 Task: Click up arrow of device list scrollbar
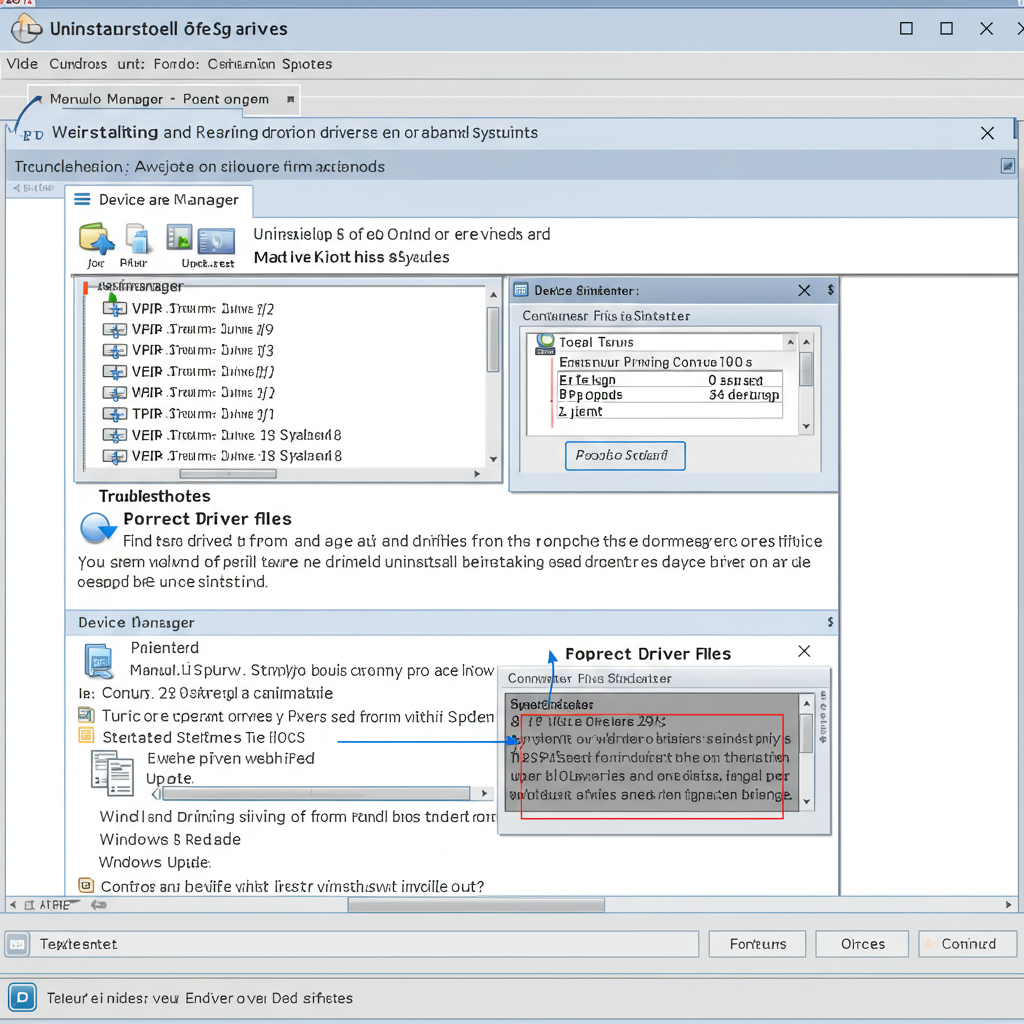pyautogui.click(x=494, y=295)
